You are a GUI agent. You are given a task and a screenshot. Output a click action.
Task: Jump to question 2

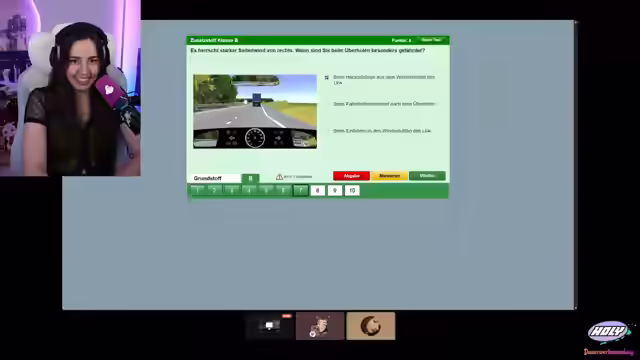point(214,190)
